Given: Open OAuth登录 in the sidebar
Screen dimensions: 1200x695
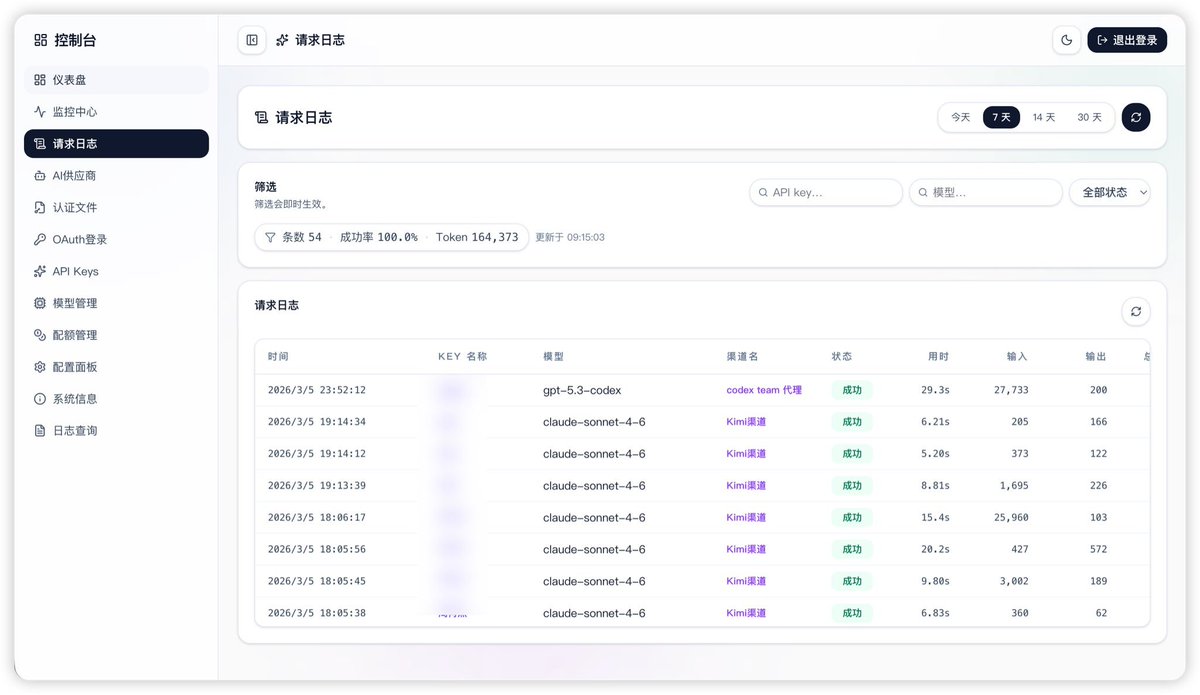Looking at the screenshot, I should point(116,240).
